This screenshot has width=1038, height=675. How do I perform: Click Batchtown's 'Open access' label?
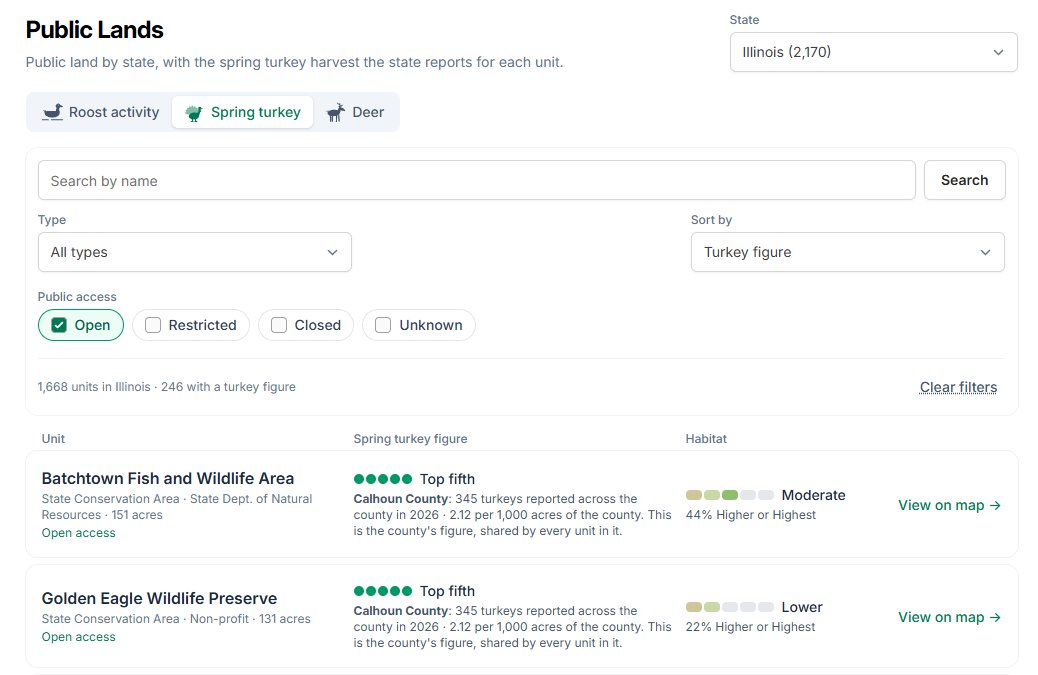(x=78, y=533)
